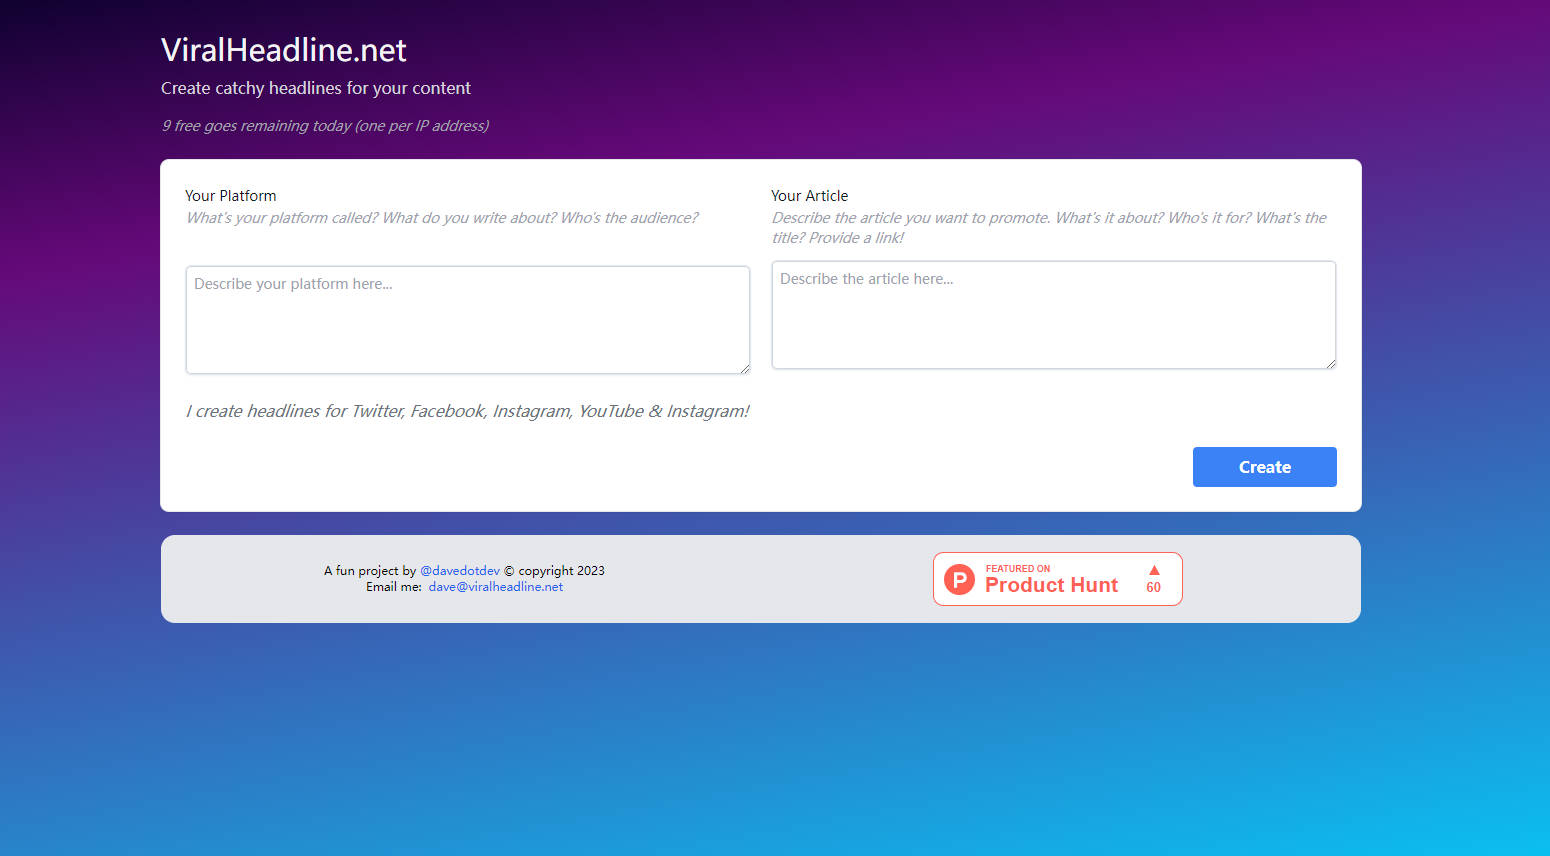Screen dimensions: 1550x856
Task: Click the 'Your Platform' label
Action: [230, 196]
